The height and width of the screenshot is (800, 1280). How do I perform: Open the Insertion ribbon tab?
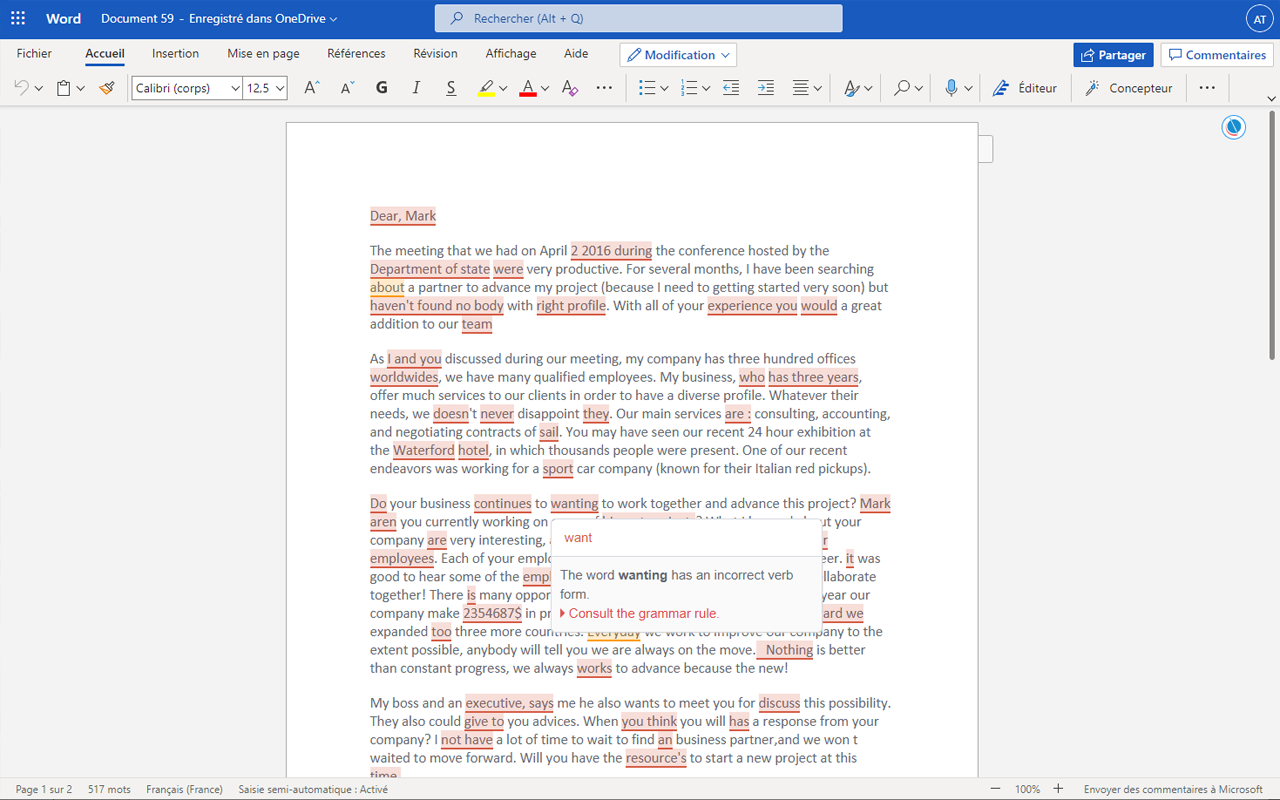click(x=175, y=54)
